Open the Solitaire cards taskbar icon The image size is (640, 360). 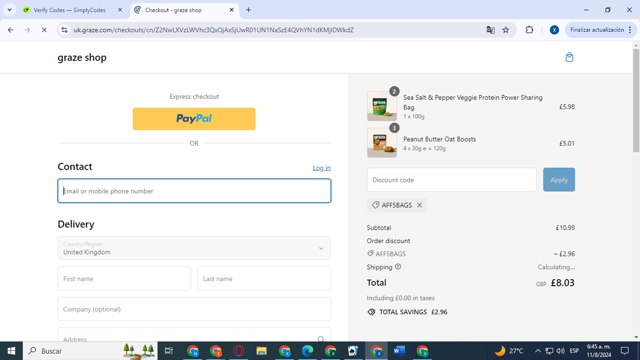(353, 351)
